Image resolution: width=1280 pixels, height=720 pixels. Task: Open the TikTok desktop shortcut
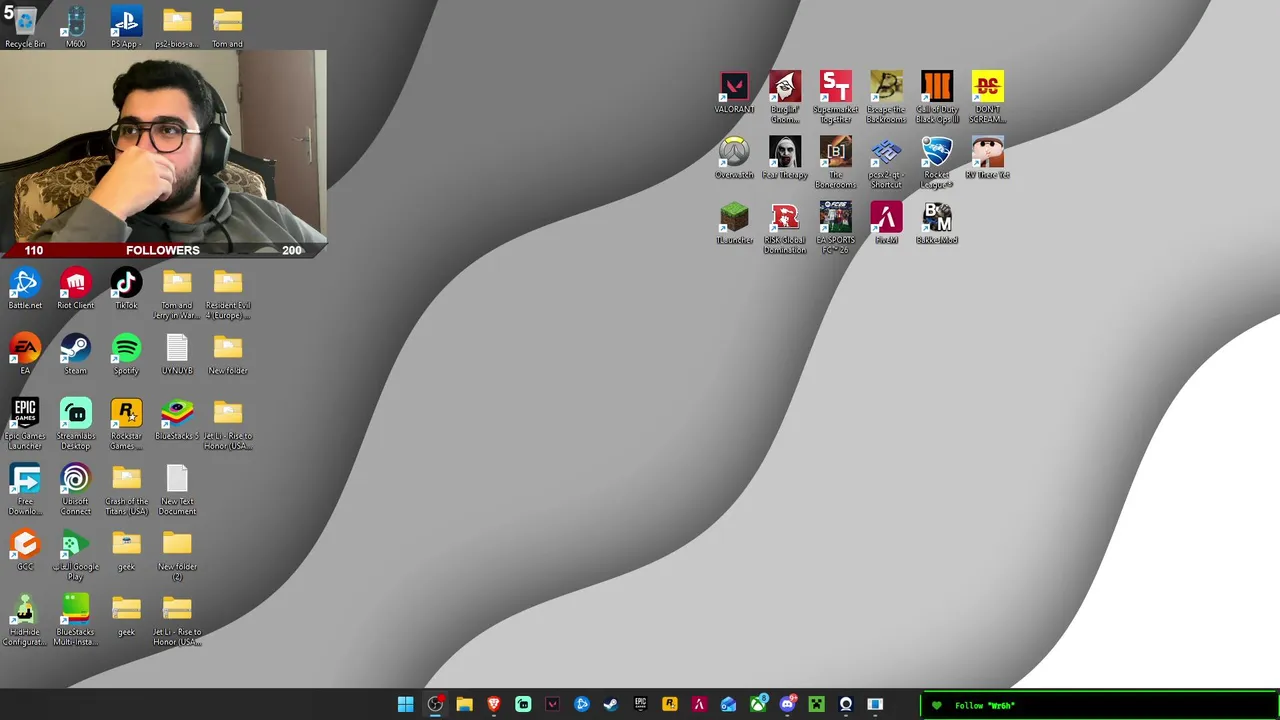tap(126, 289)
